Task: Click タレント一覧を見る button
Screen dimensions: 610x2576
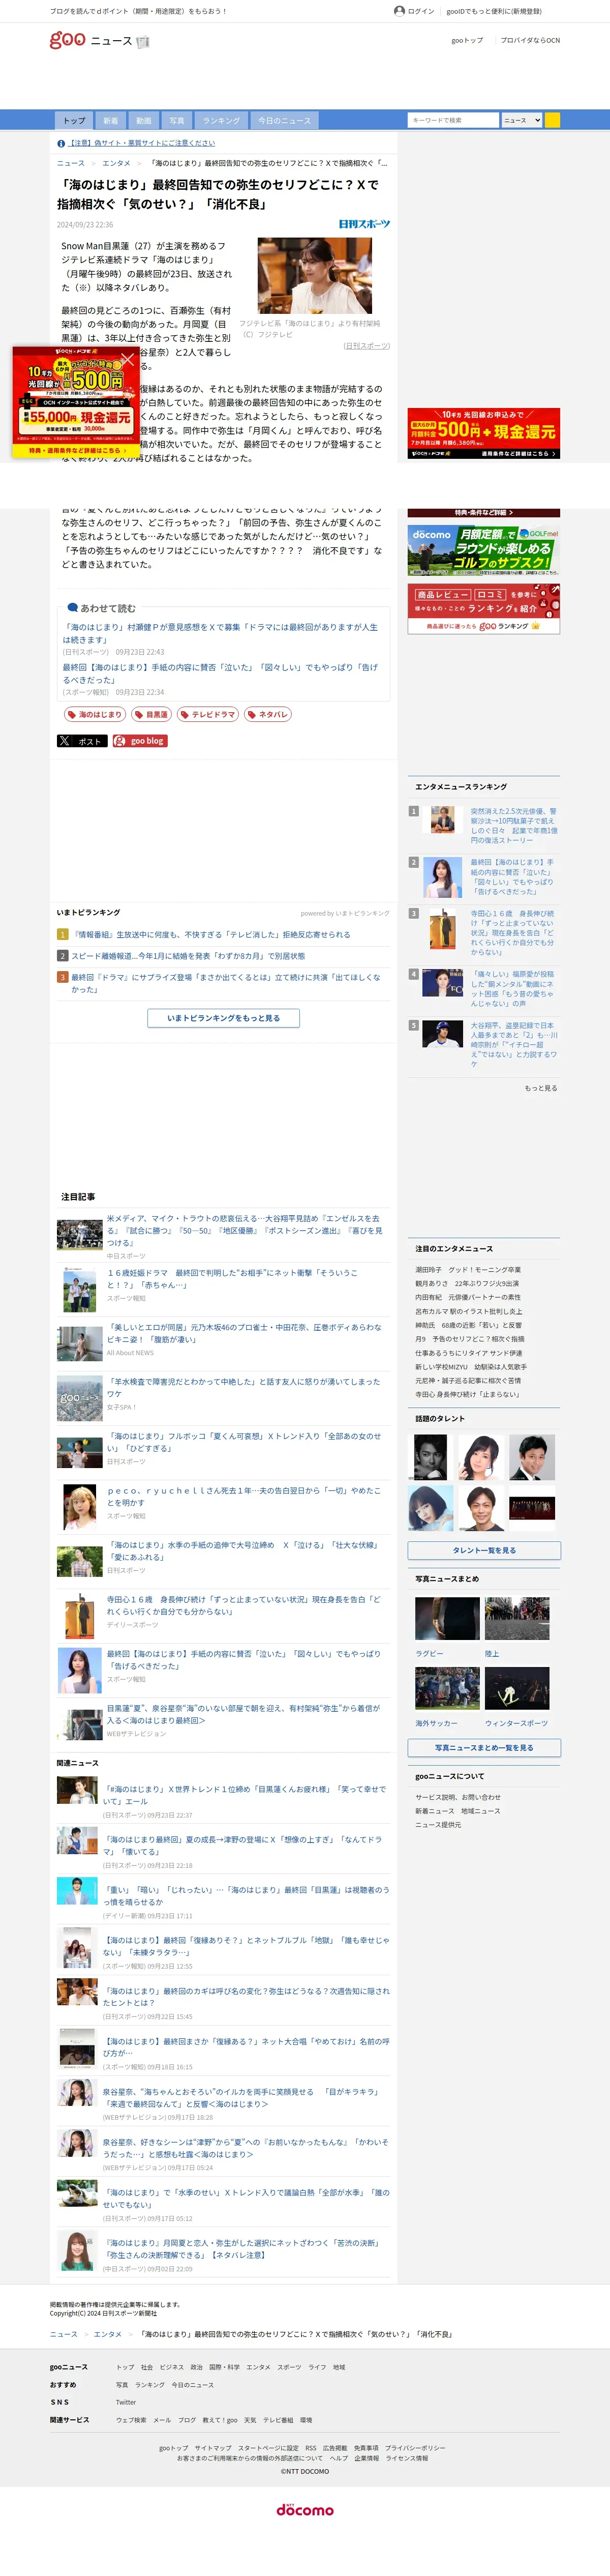Action: [484, 1550]
